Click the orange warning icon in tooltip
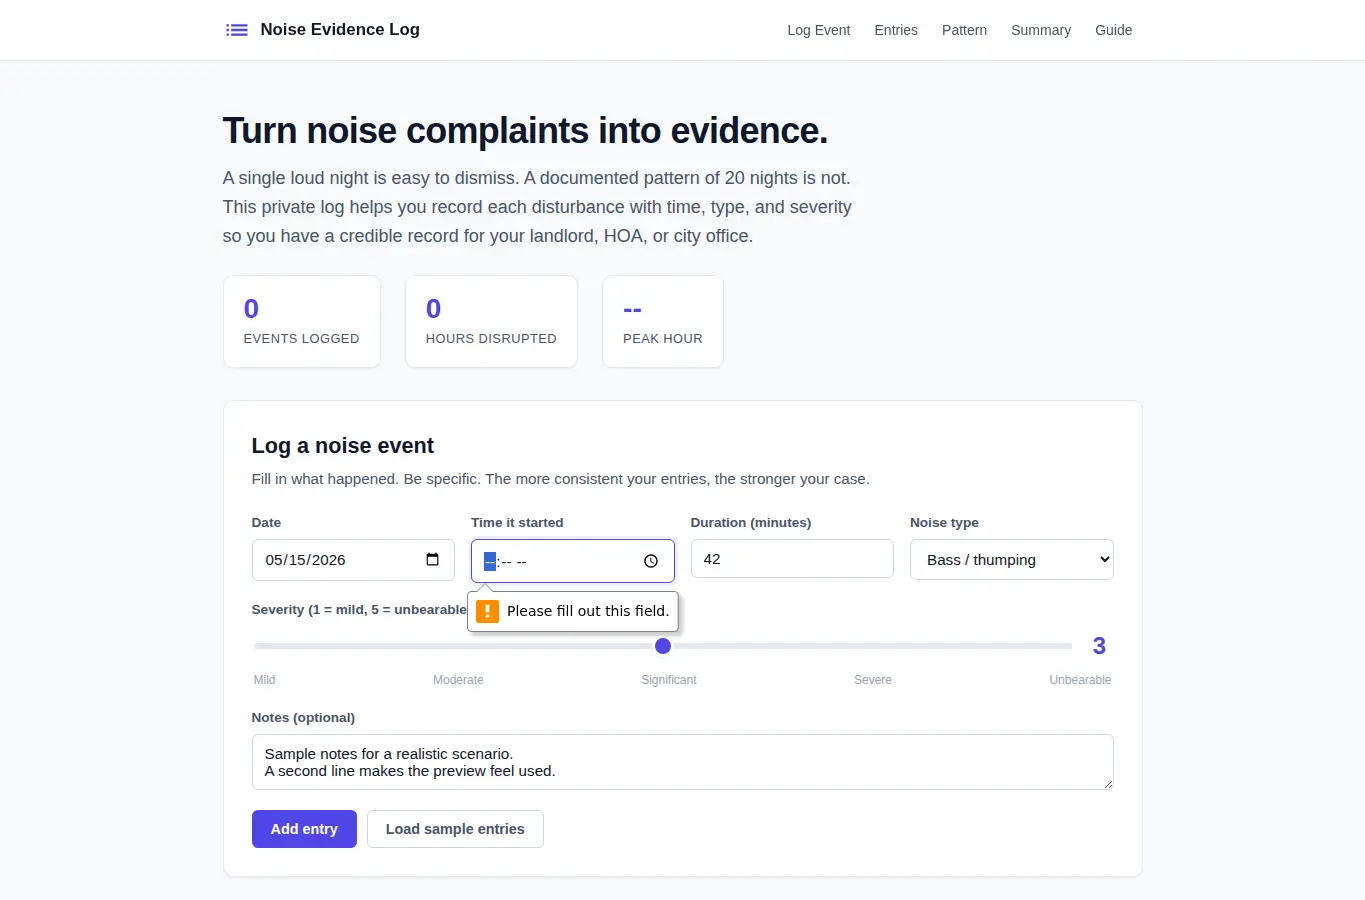The image size is (1365, 900). [x=487, y=611]
